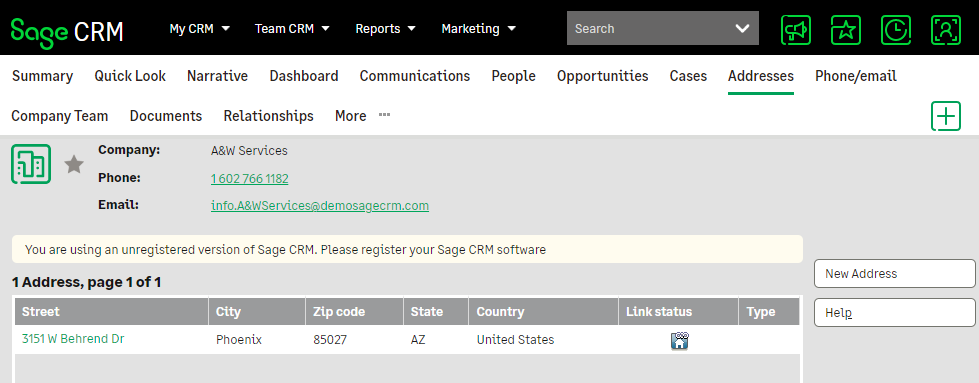Click the A&W Services company name
The width and height of the screenshot is (979, 383).
point(250,151)
